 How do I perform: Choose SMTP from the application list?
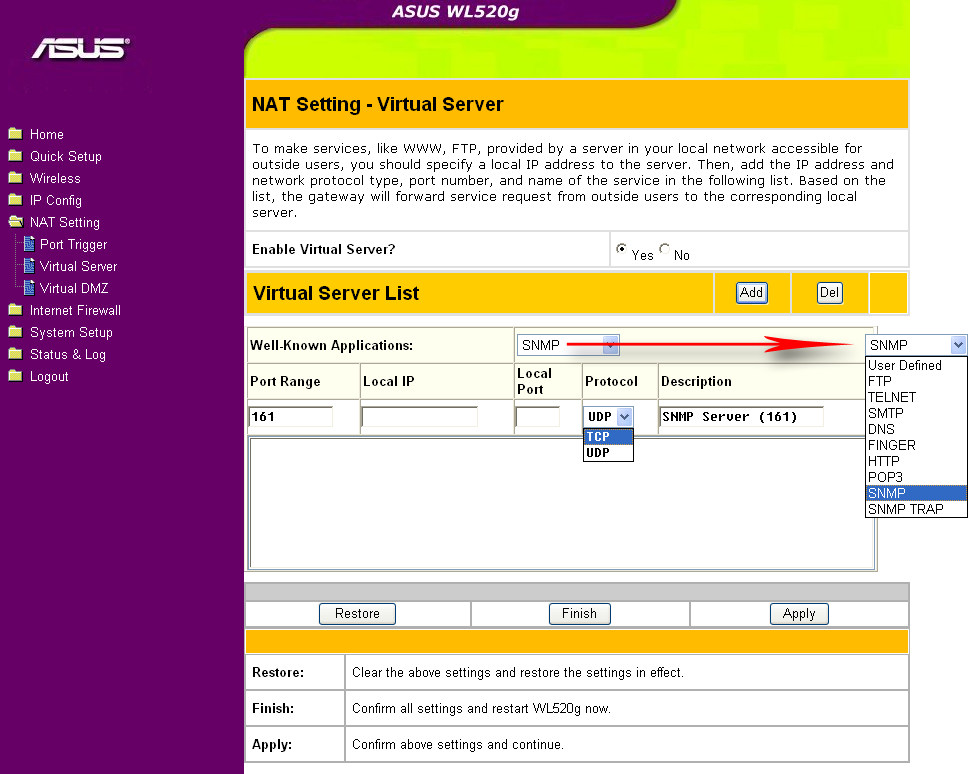[x=916, y=413]
